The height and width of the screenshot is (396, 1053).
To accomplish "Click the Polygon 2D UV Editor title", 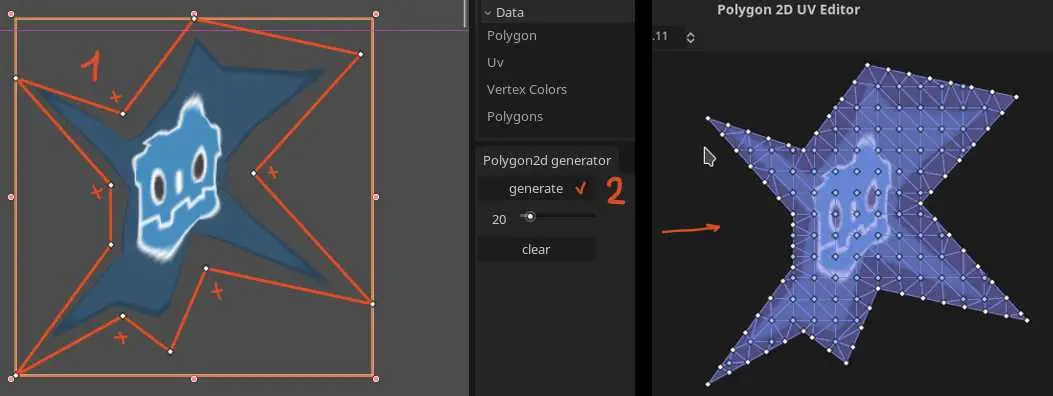I will pyautogui.click(x=788, y=9).
